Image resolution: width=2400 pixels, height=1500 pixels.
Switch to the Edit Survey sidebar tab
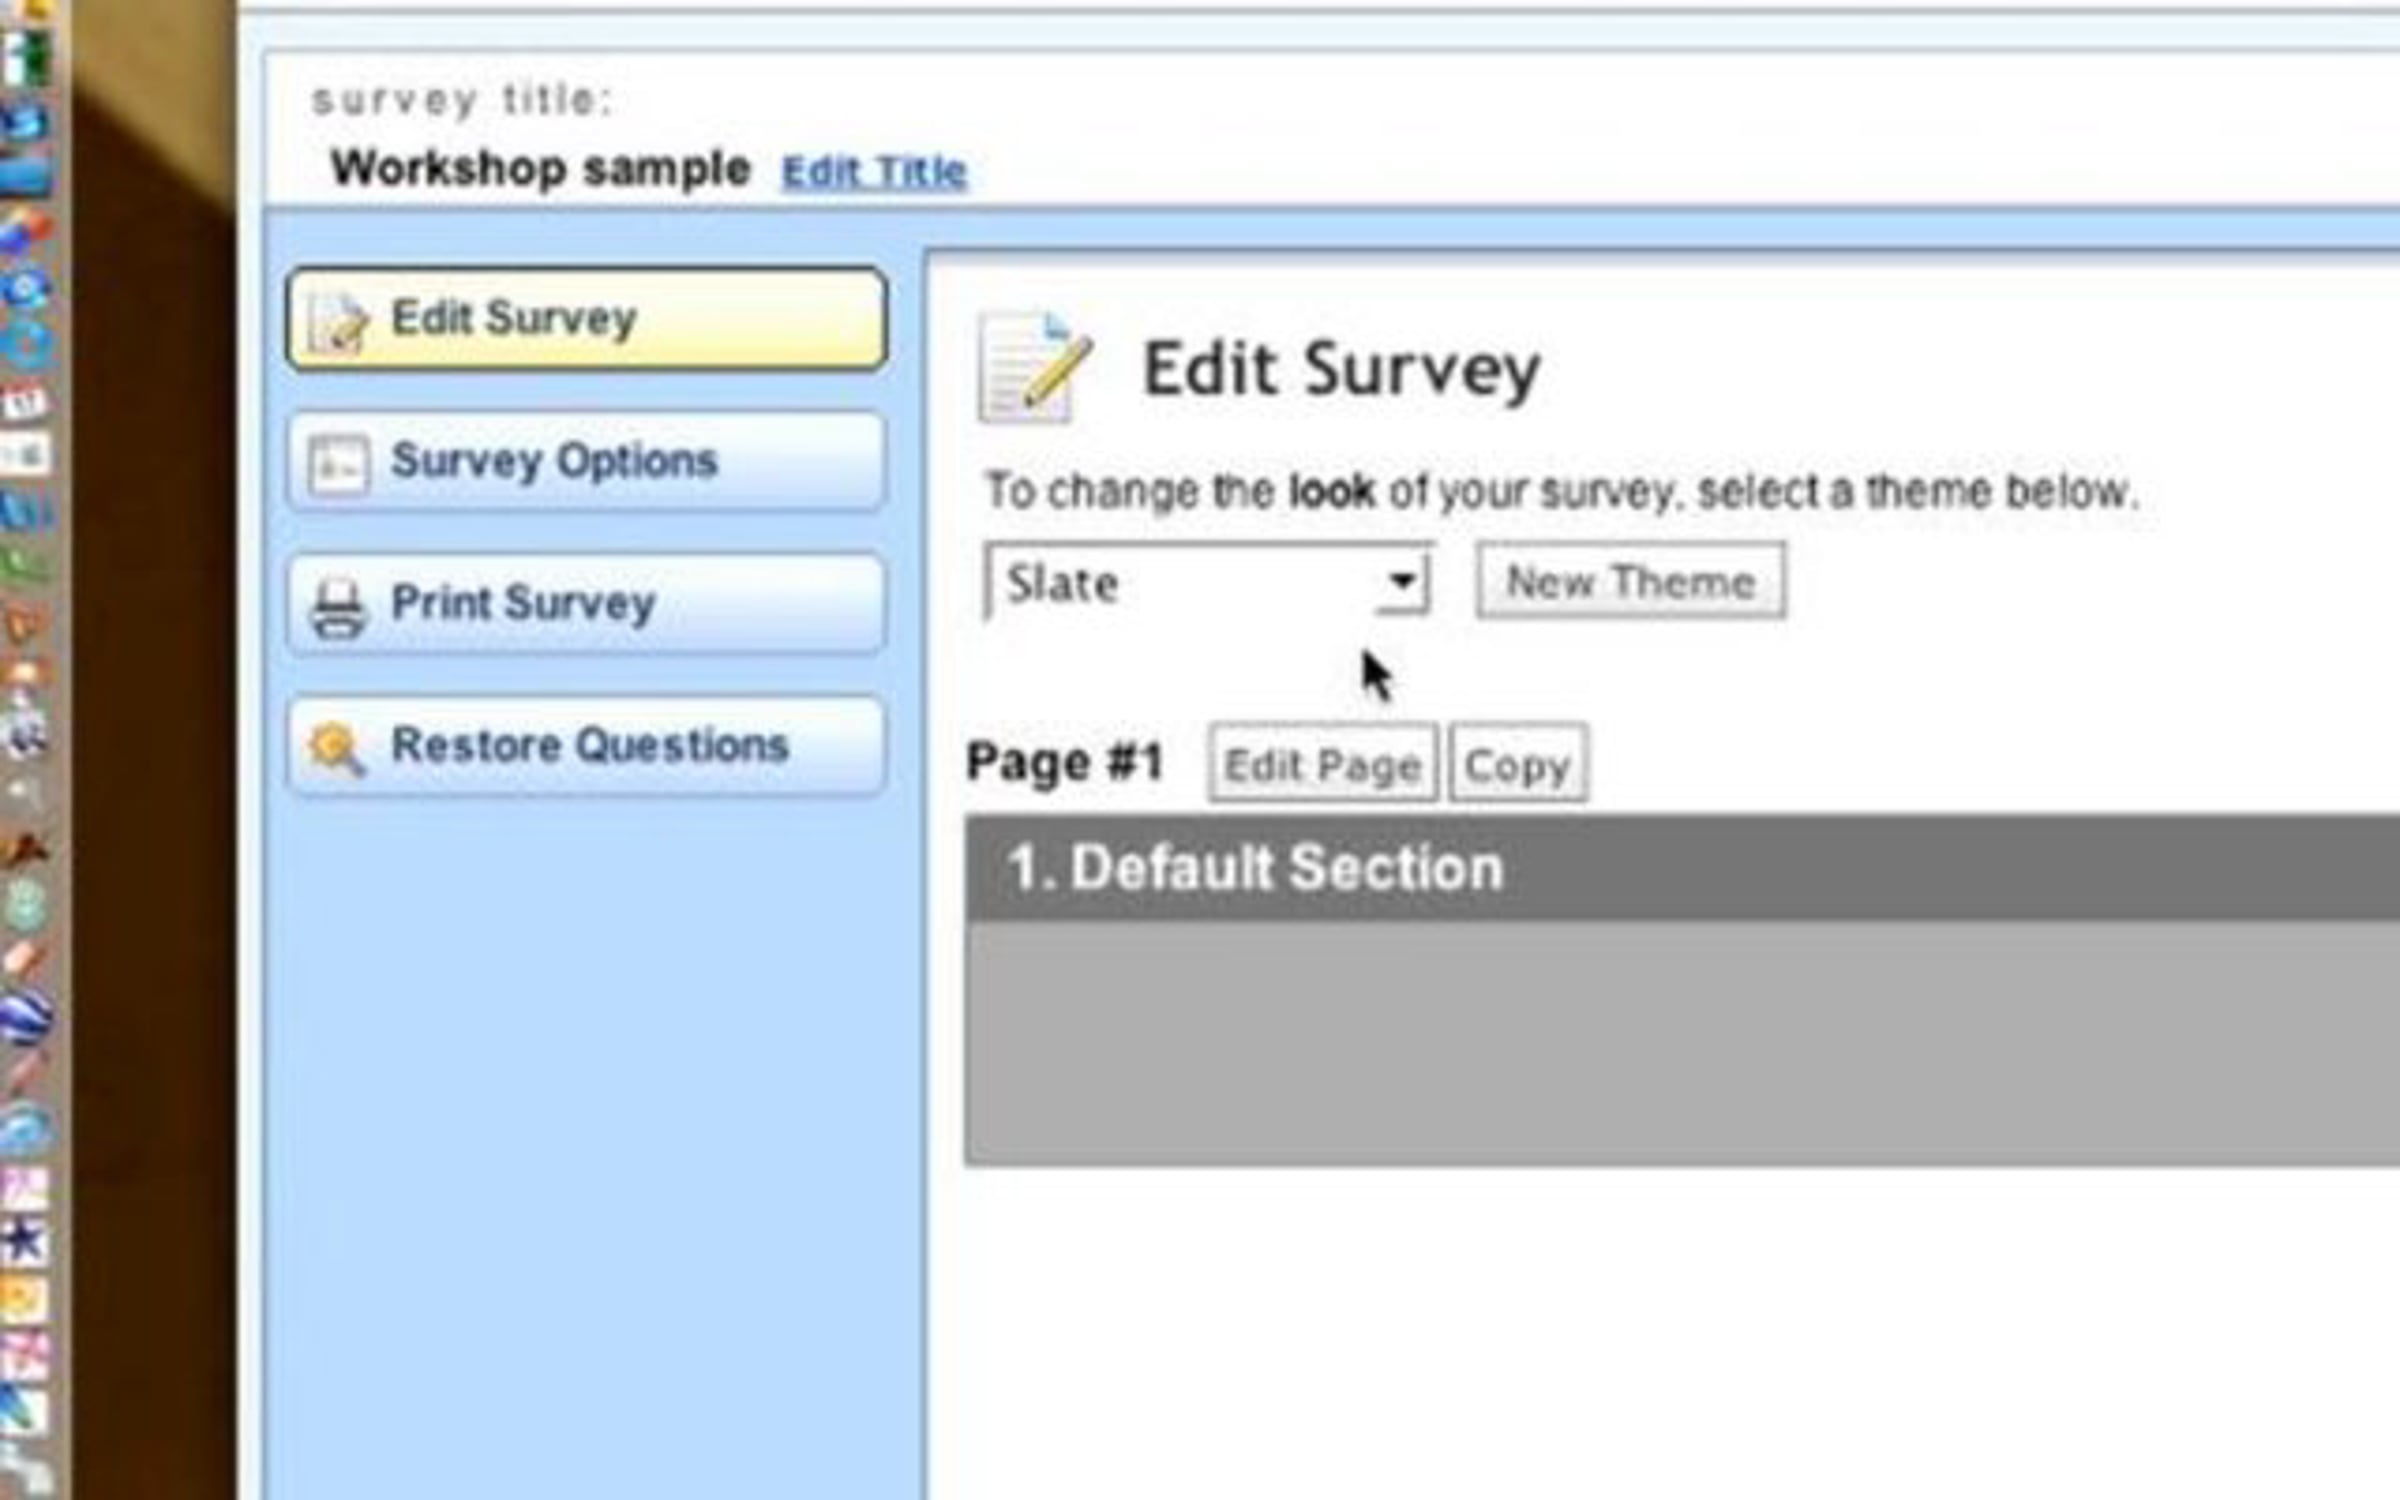[586, 320]
